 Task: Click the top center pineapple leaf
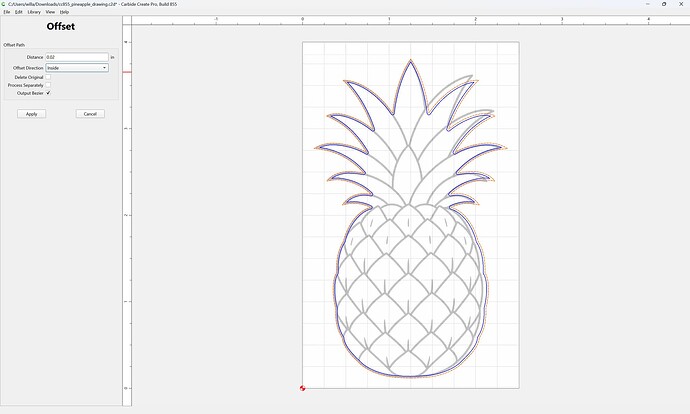pos(411,88)
